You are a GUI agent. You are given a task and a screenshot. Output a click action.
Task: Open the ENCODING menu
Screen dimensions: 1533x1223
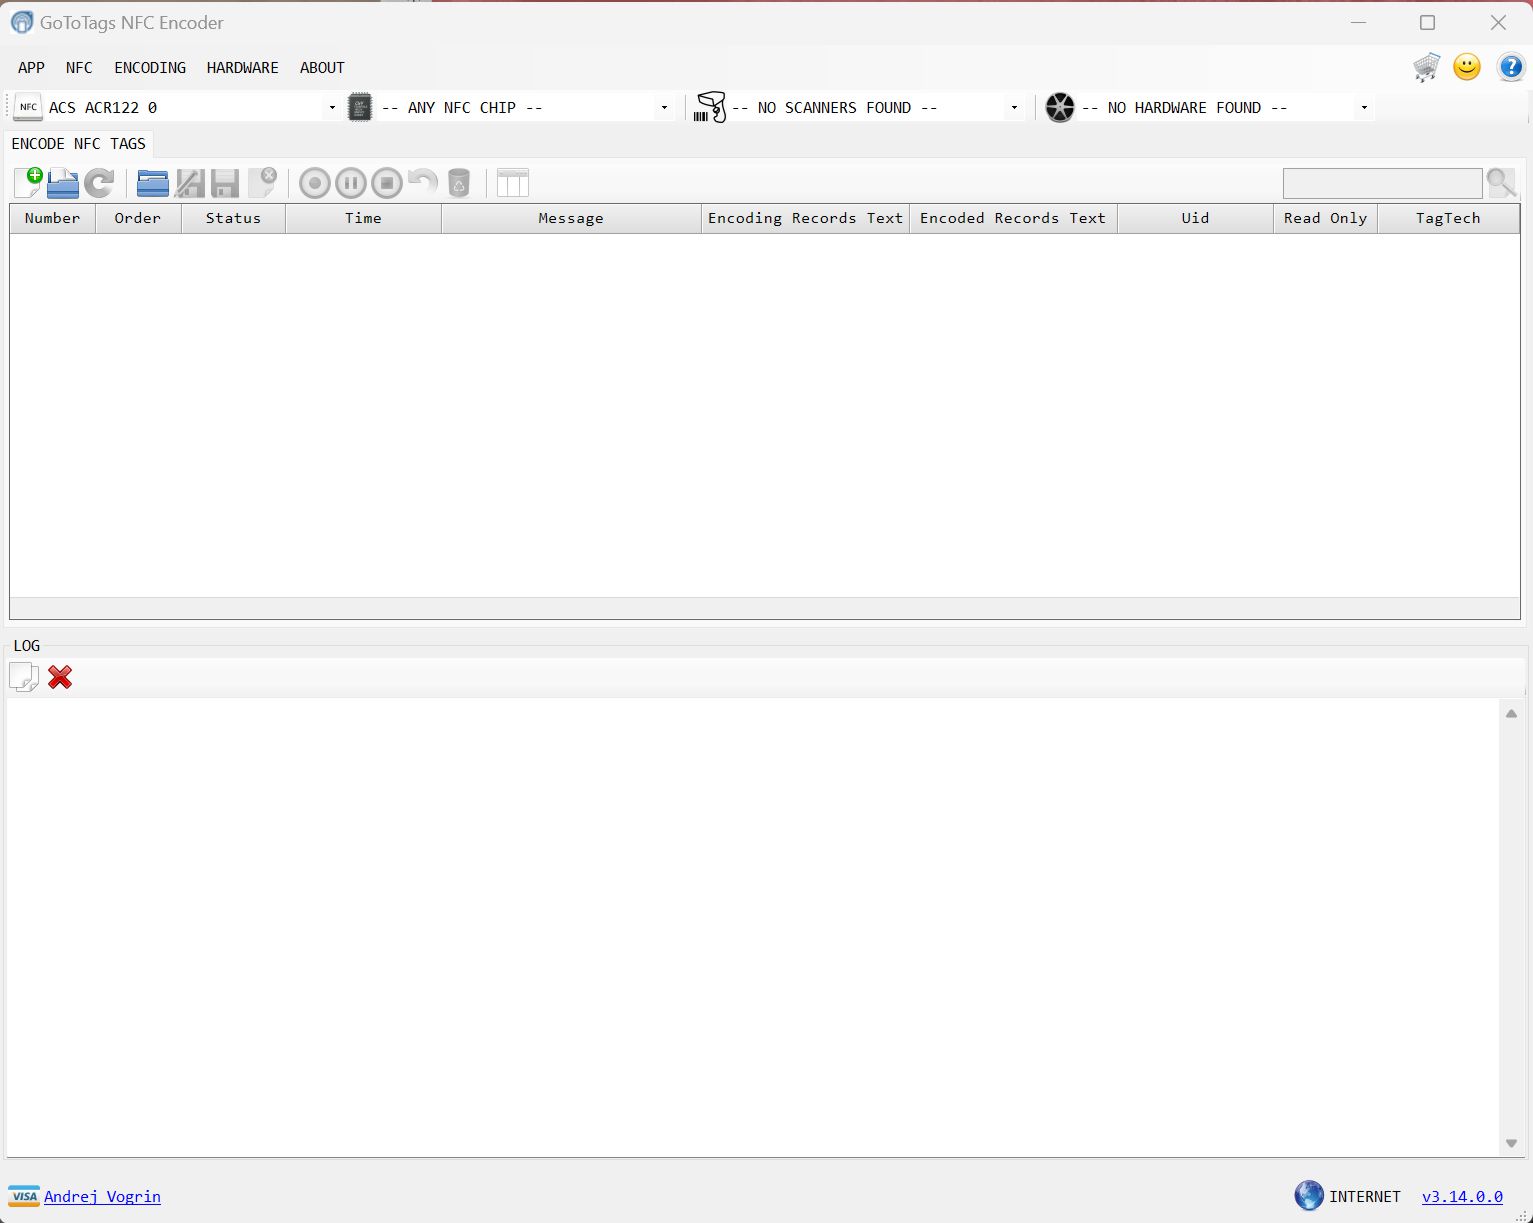(150, 68)
